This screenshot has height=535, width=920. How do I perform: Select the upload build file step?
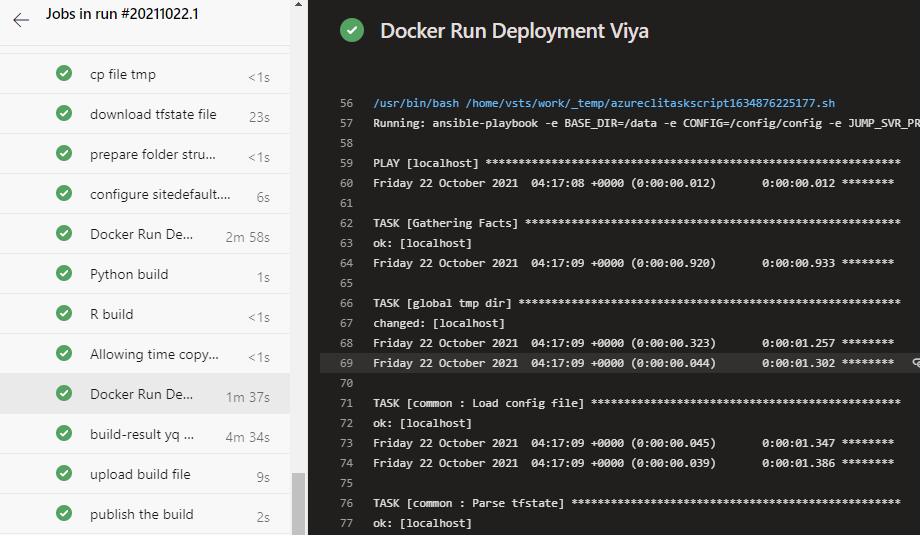(x=145, y=473)
